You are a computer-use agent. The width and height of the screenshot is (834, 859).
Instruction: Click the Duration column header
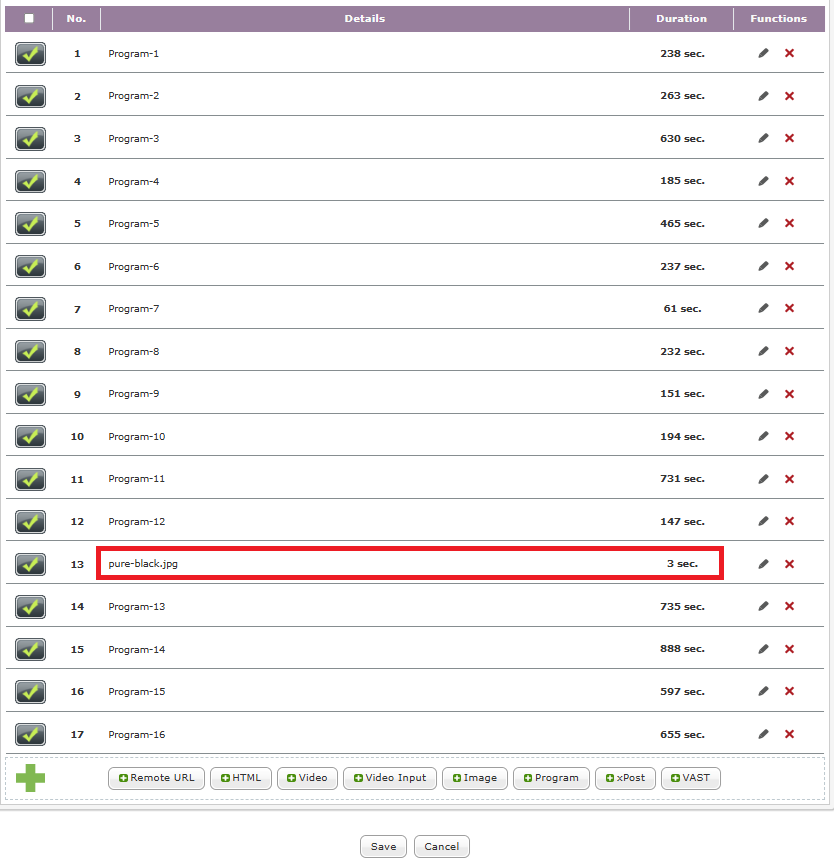681,19
